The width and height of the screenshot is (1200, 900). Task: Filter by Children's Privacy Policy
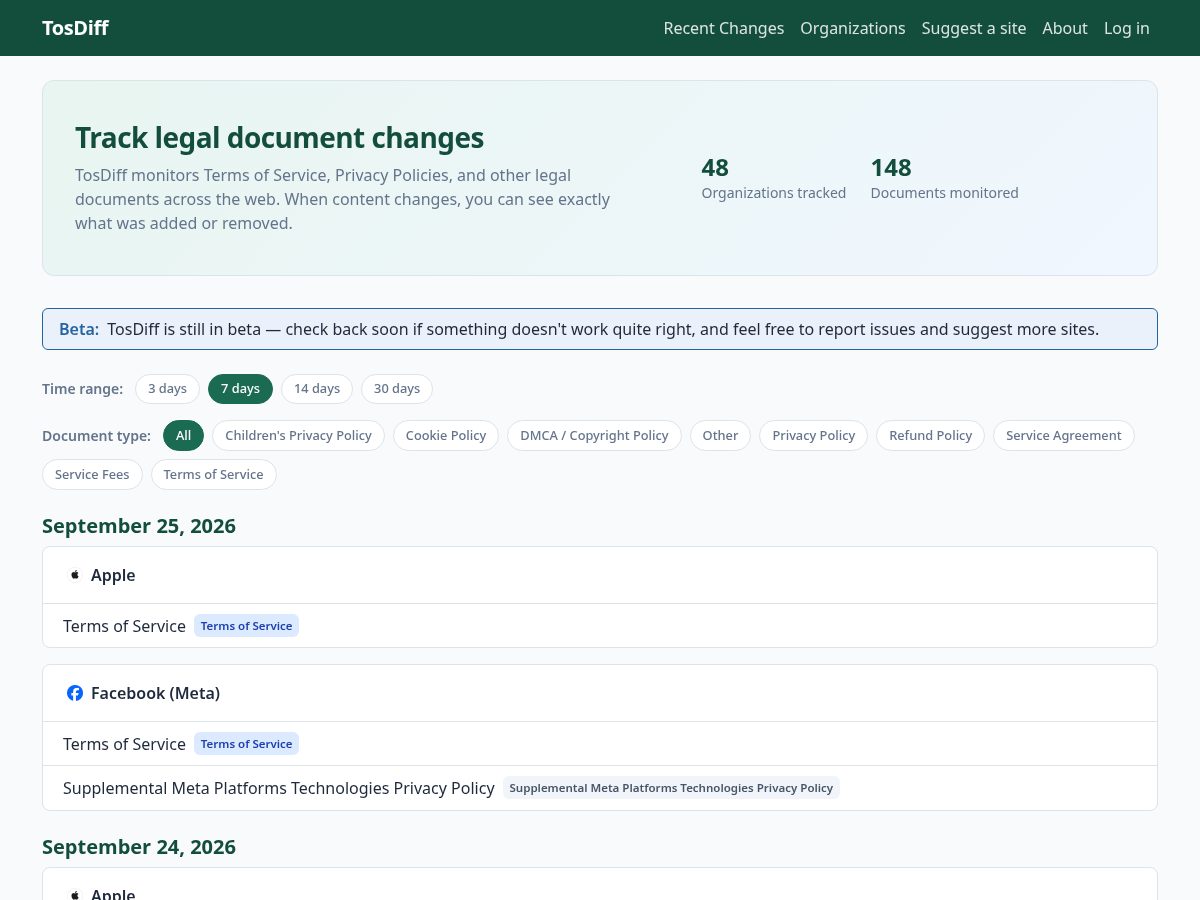tap(298, 436)
